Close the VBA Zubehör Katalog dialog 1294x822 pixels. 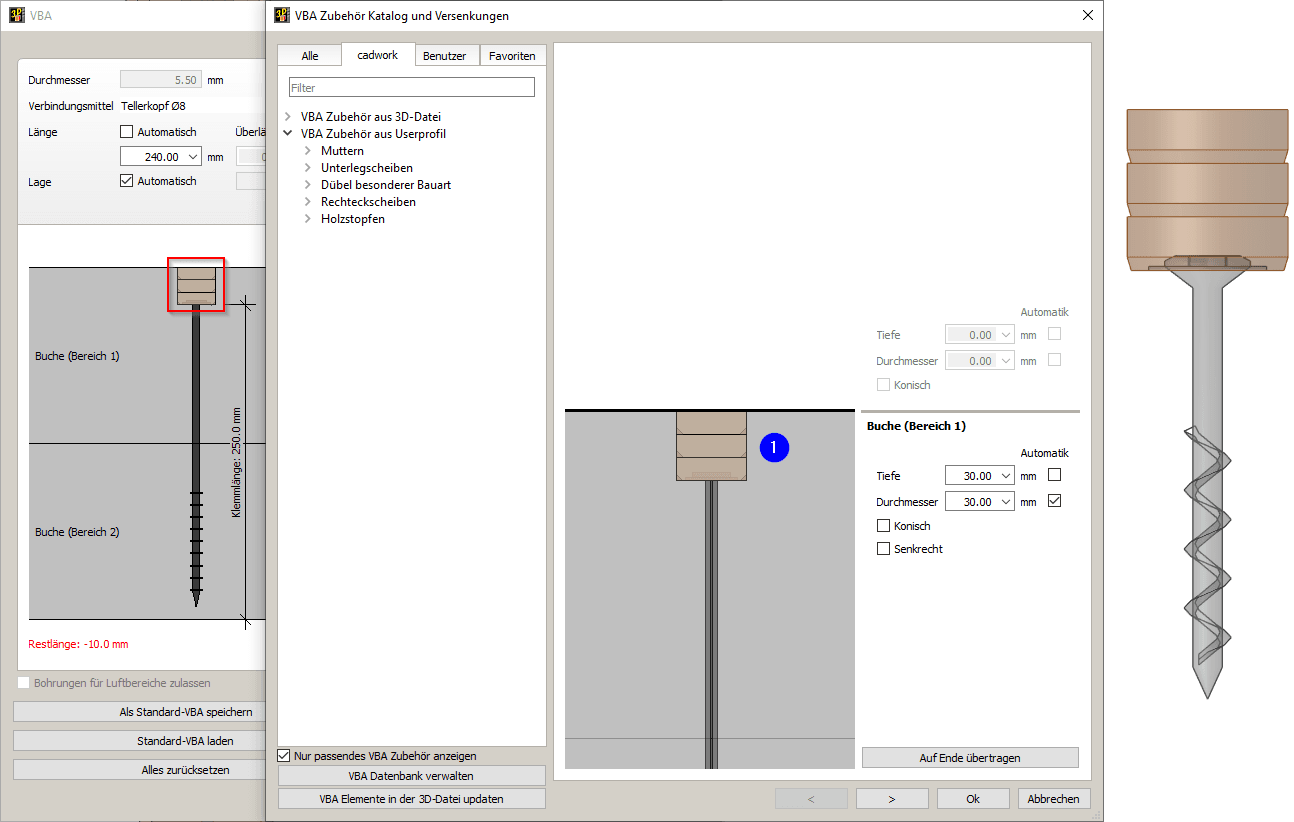click(1088, 15)
